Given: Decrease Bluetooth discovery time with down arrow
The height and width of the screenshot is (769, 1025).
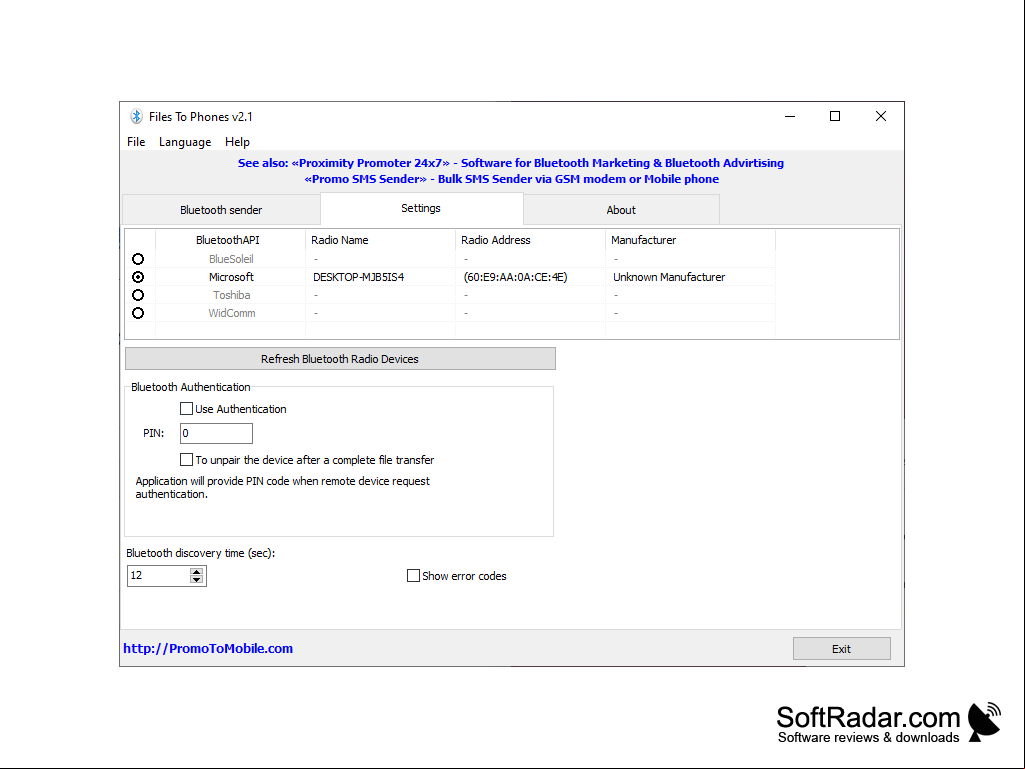Looking at the screenshot, I should click(197, 579).
